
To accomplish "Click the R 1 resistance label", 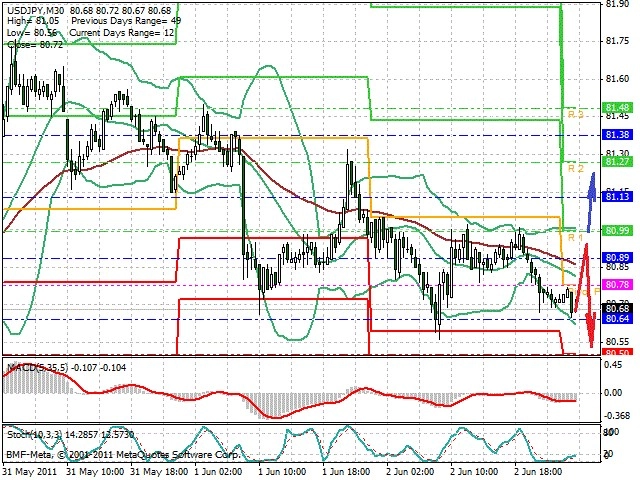I will (x=576, y=237).
